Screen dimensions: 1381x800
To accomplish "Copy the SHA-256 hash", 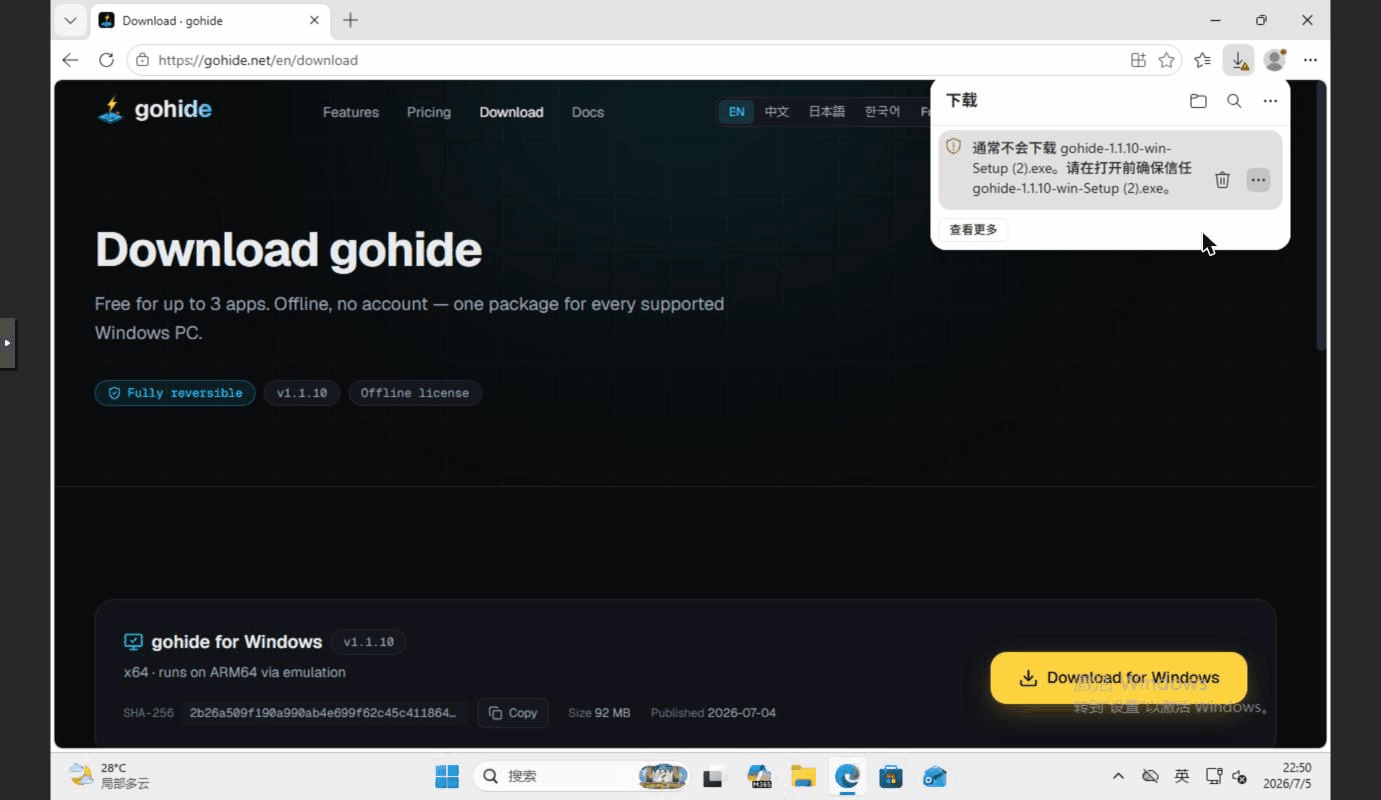I will pos(513,713).
